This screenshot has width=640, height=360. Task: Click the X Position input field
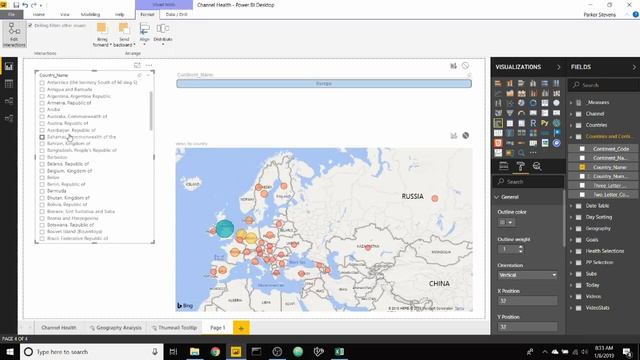527,301
